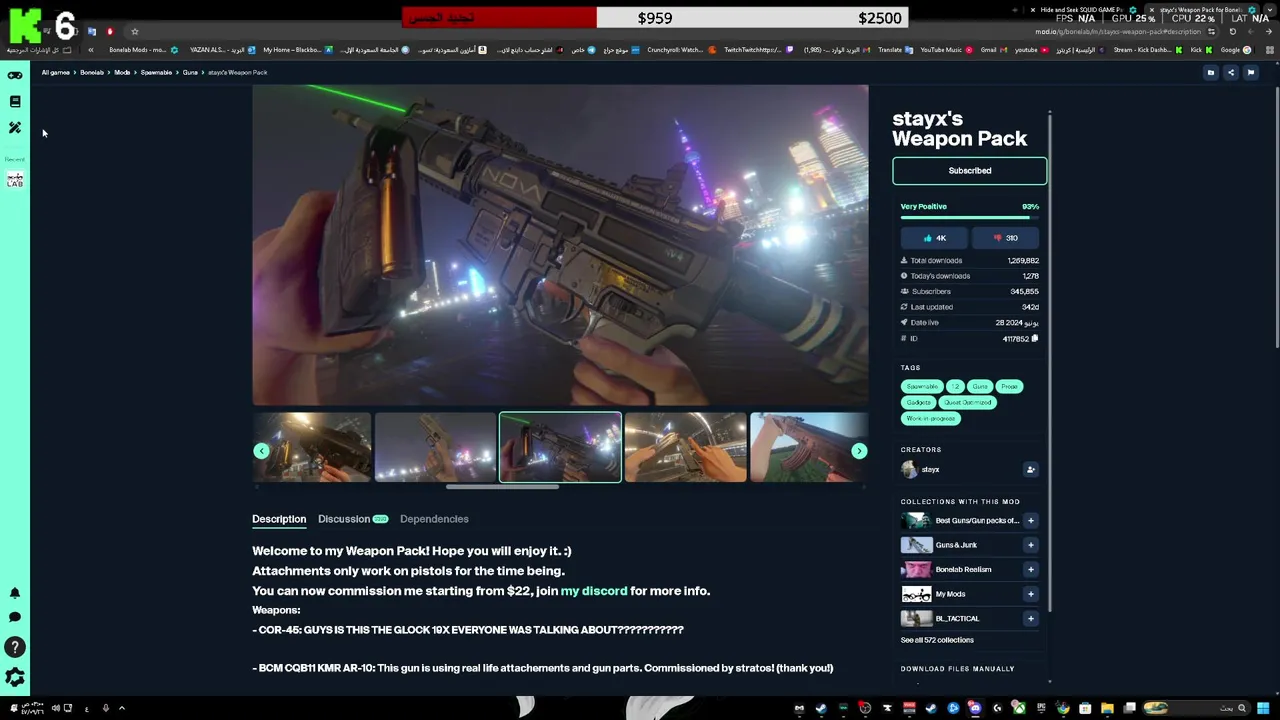Go to Bonelab breadcrumb
The height and width of the screenshot is (720, 1280).
pos(92,72)
